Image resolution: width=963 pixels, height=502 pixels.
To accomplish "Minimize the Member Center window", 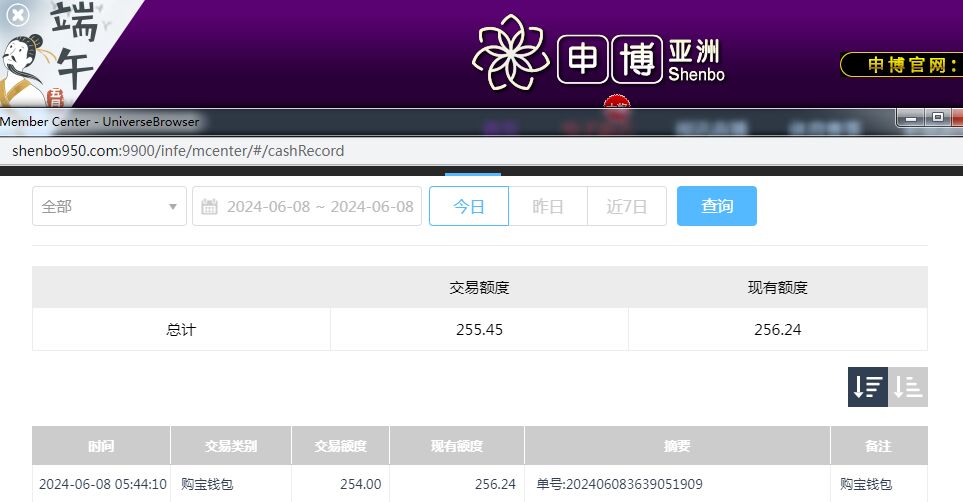I will tap(911, 118).
